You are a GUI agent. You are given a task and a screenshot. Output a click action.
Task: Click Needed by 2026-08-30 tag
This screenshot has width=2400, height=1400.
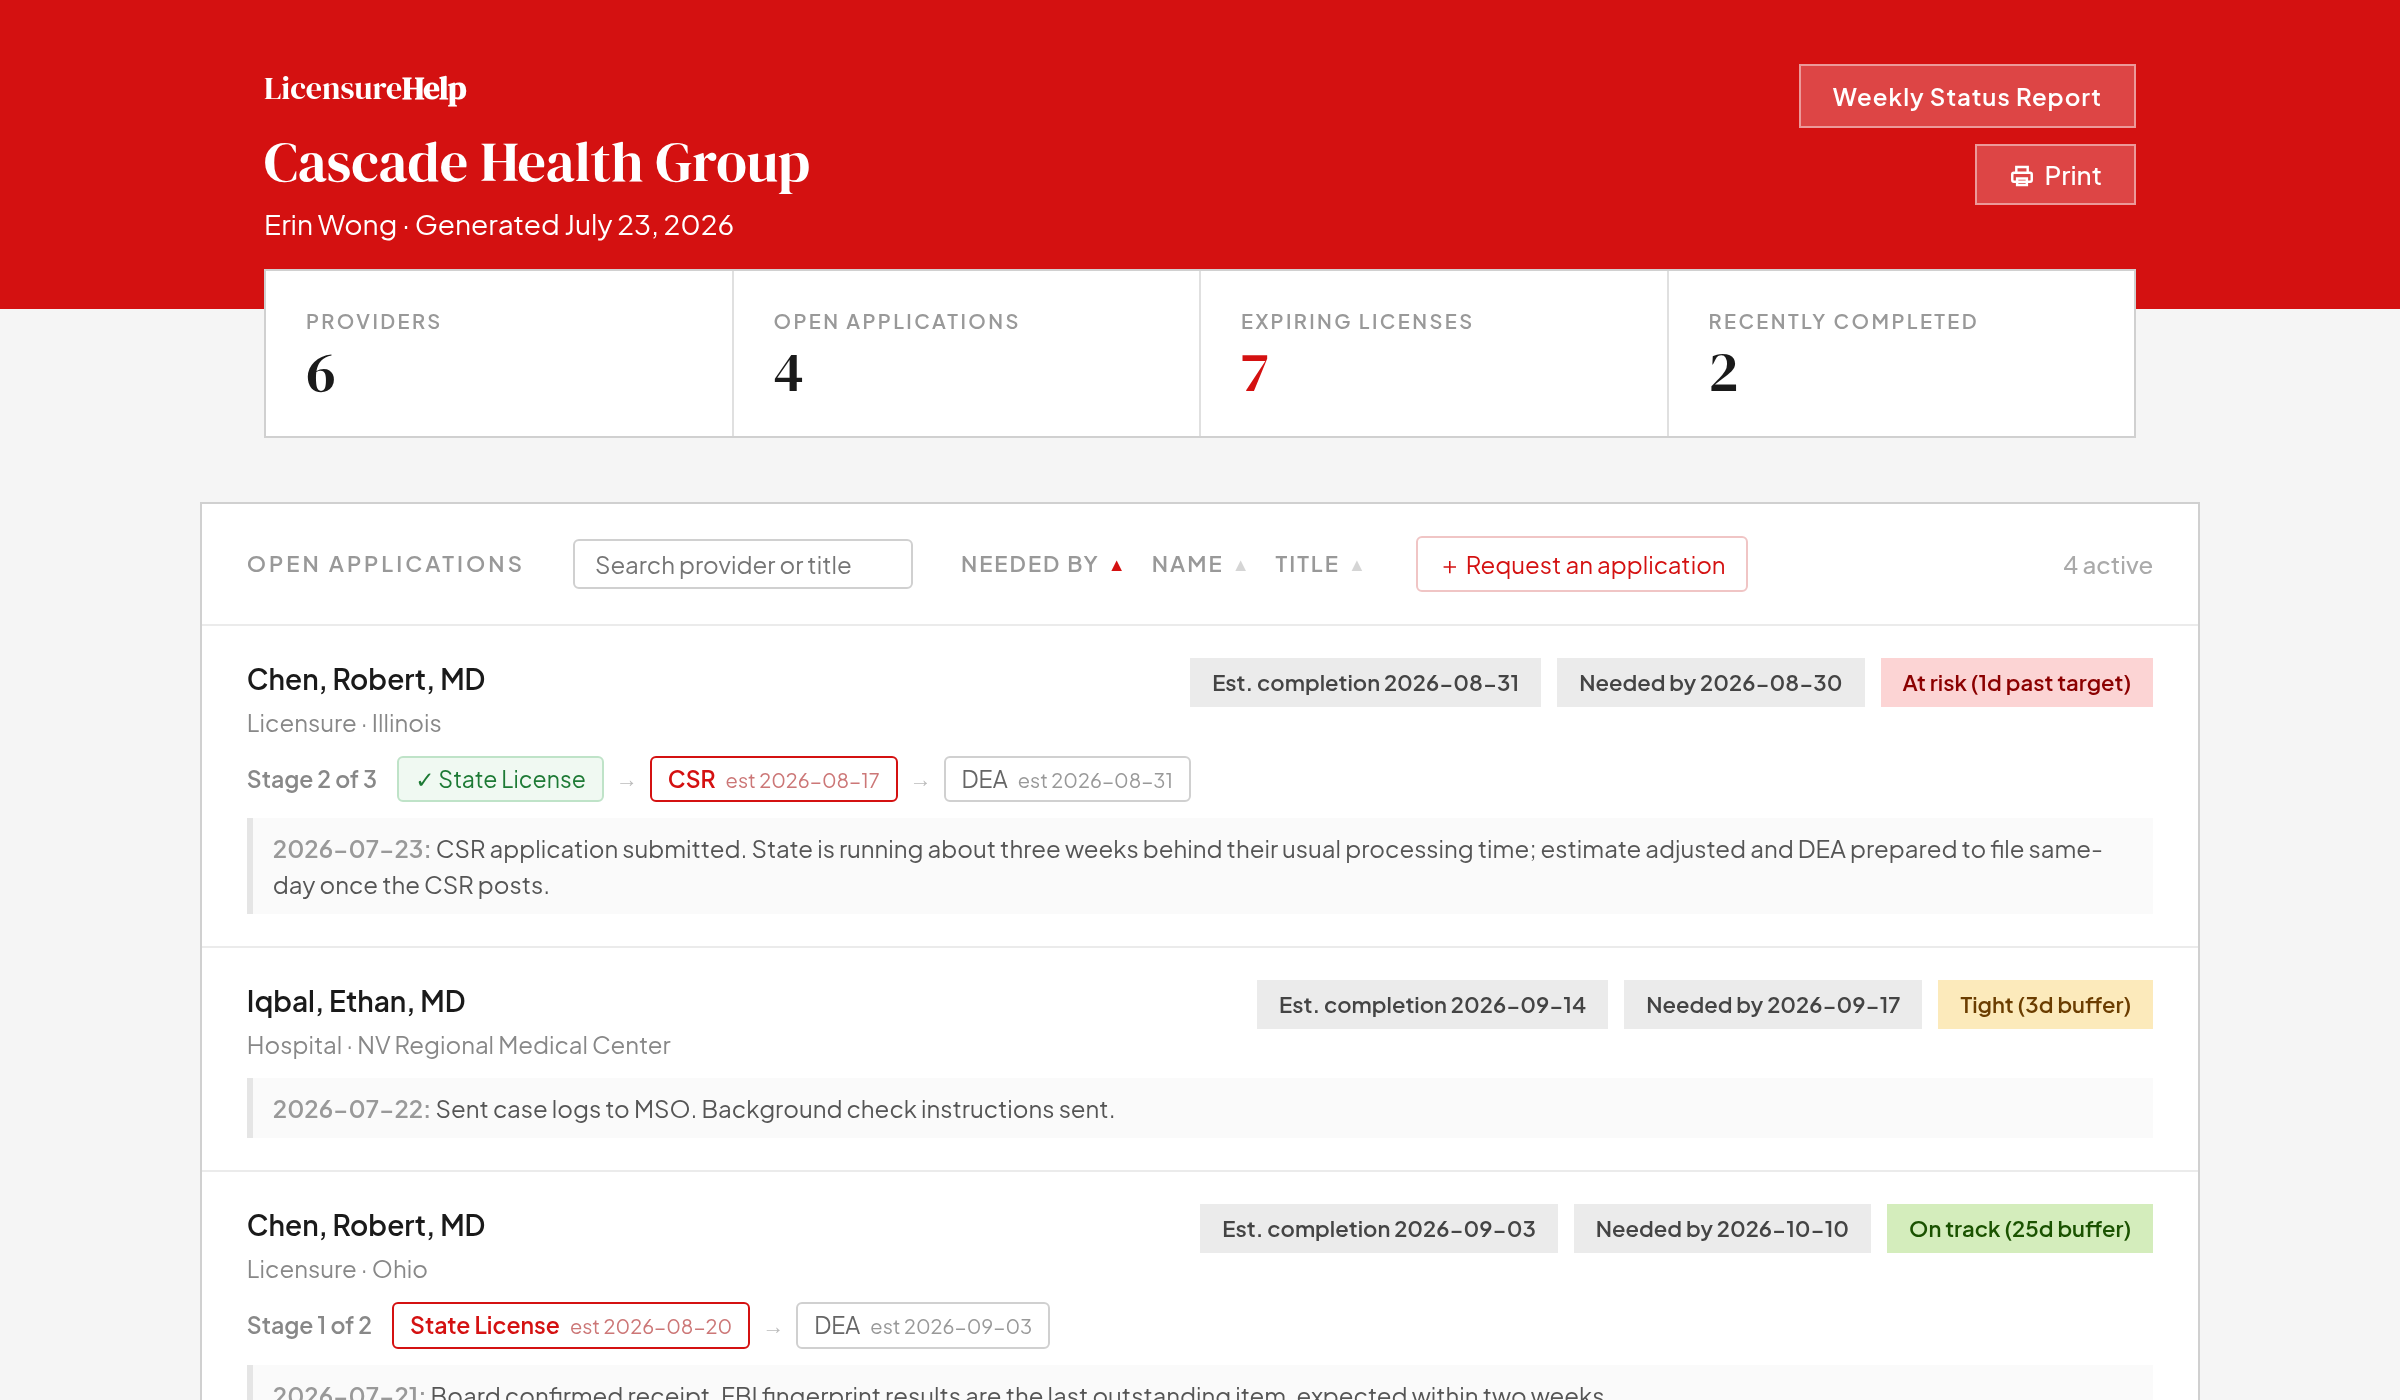(1711, 683)
